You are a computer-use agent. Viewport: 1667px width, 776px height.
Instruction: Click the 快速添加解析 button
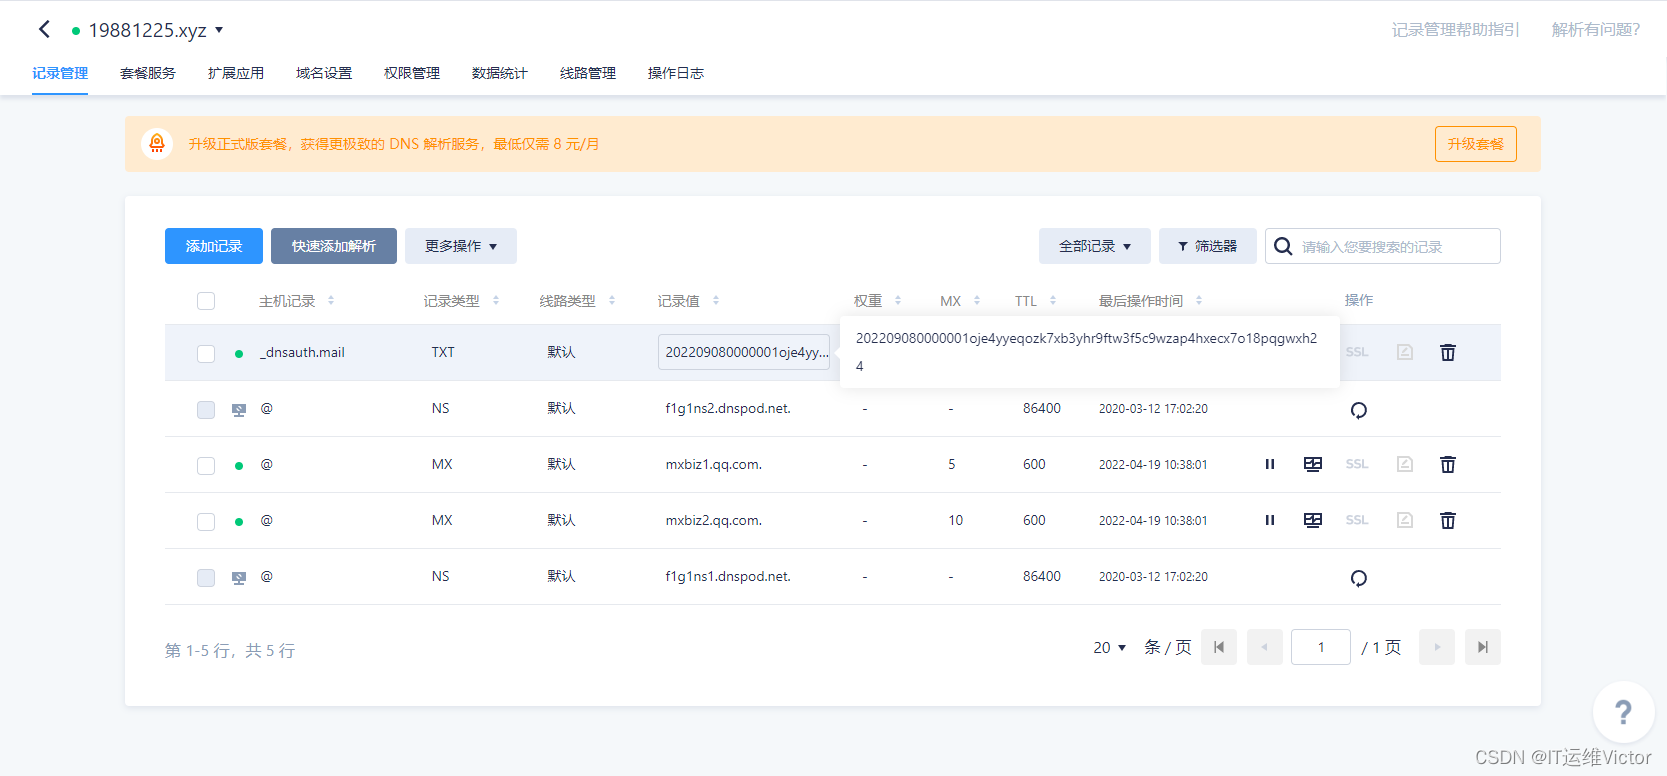click(x=334, y=246)
